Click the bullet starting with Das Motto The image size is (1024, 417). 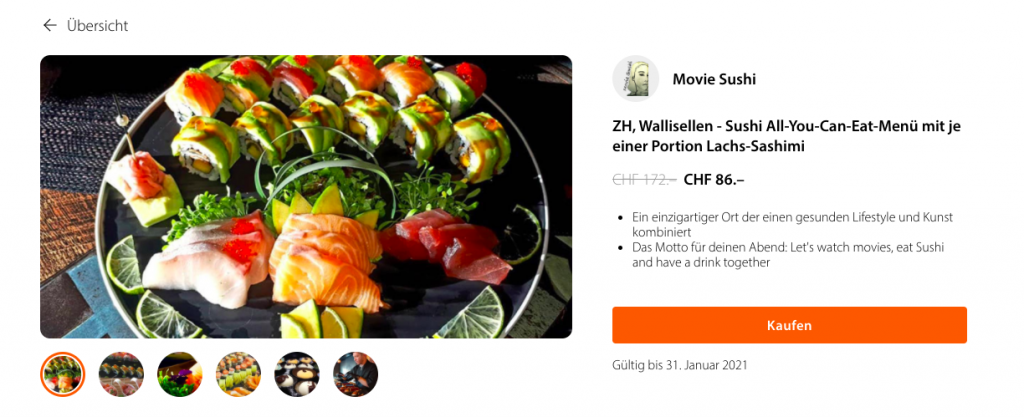(788, 254)
